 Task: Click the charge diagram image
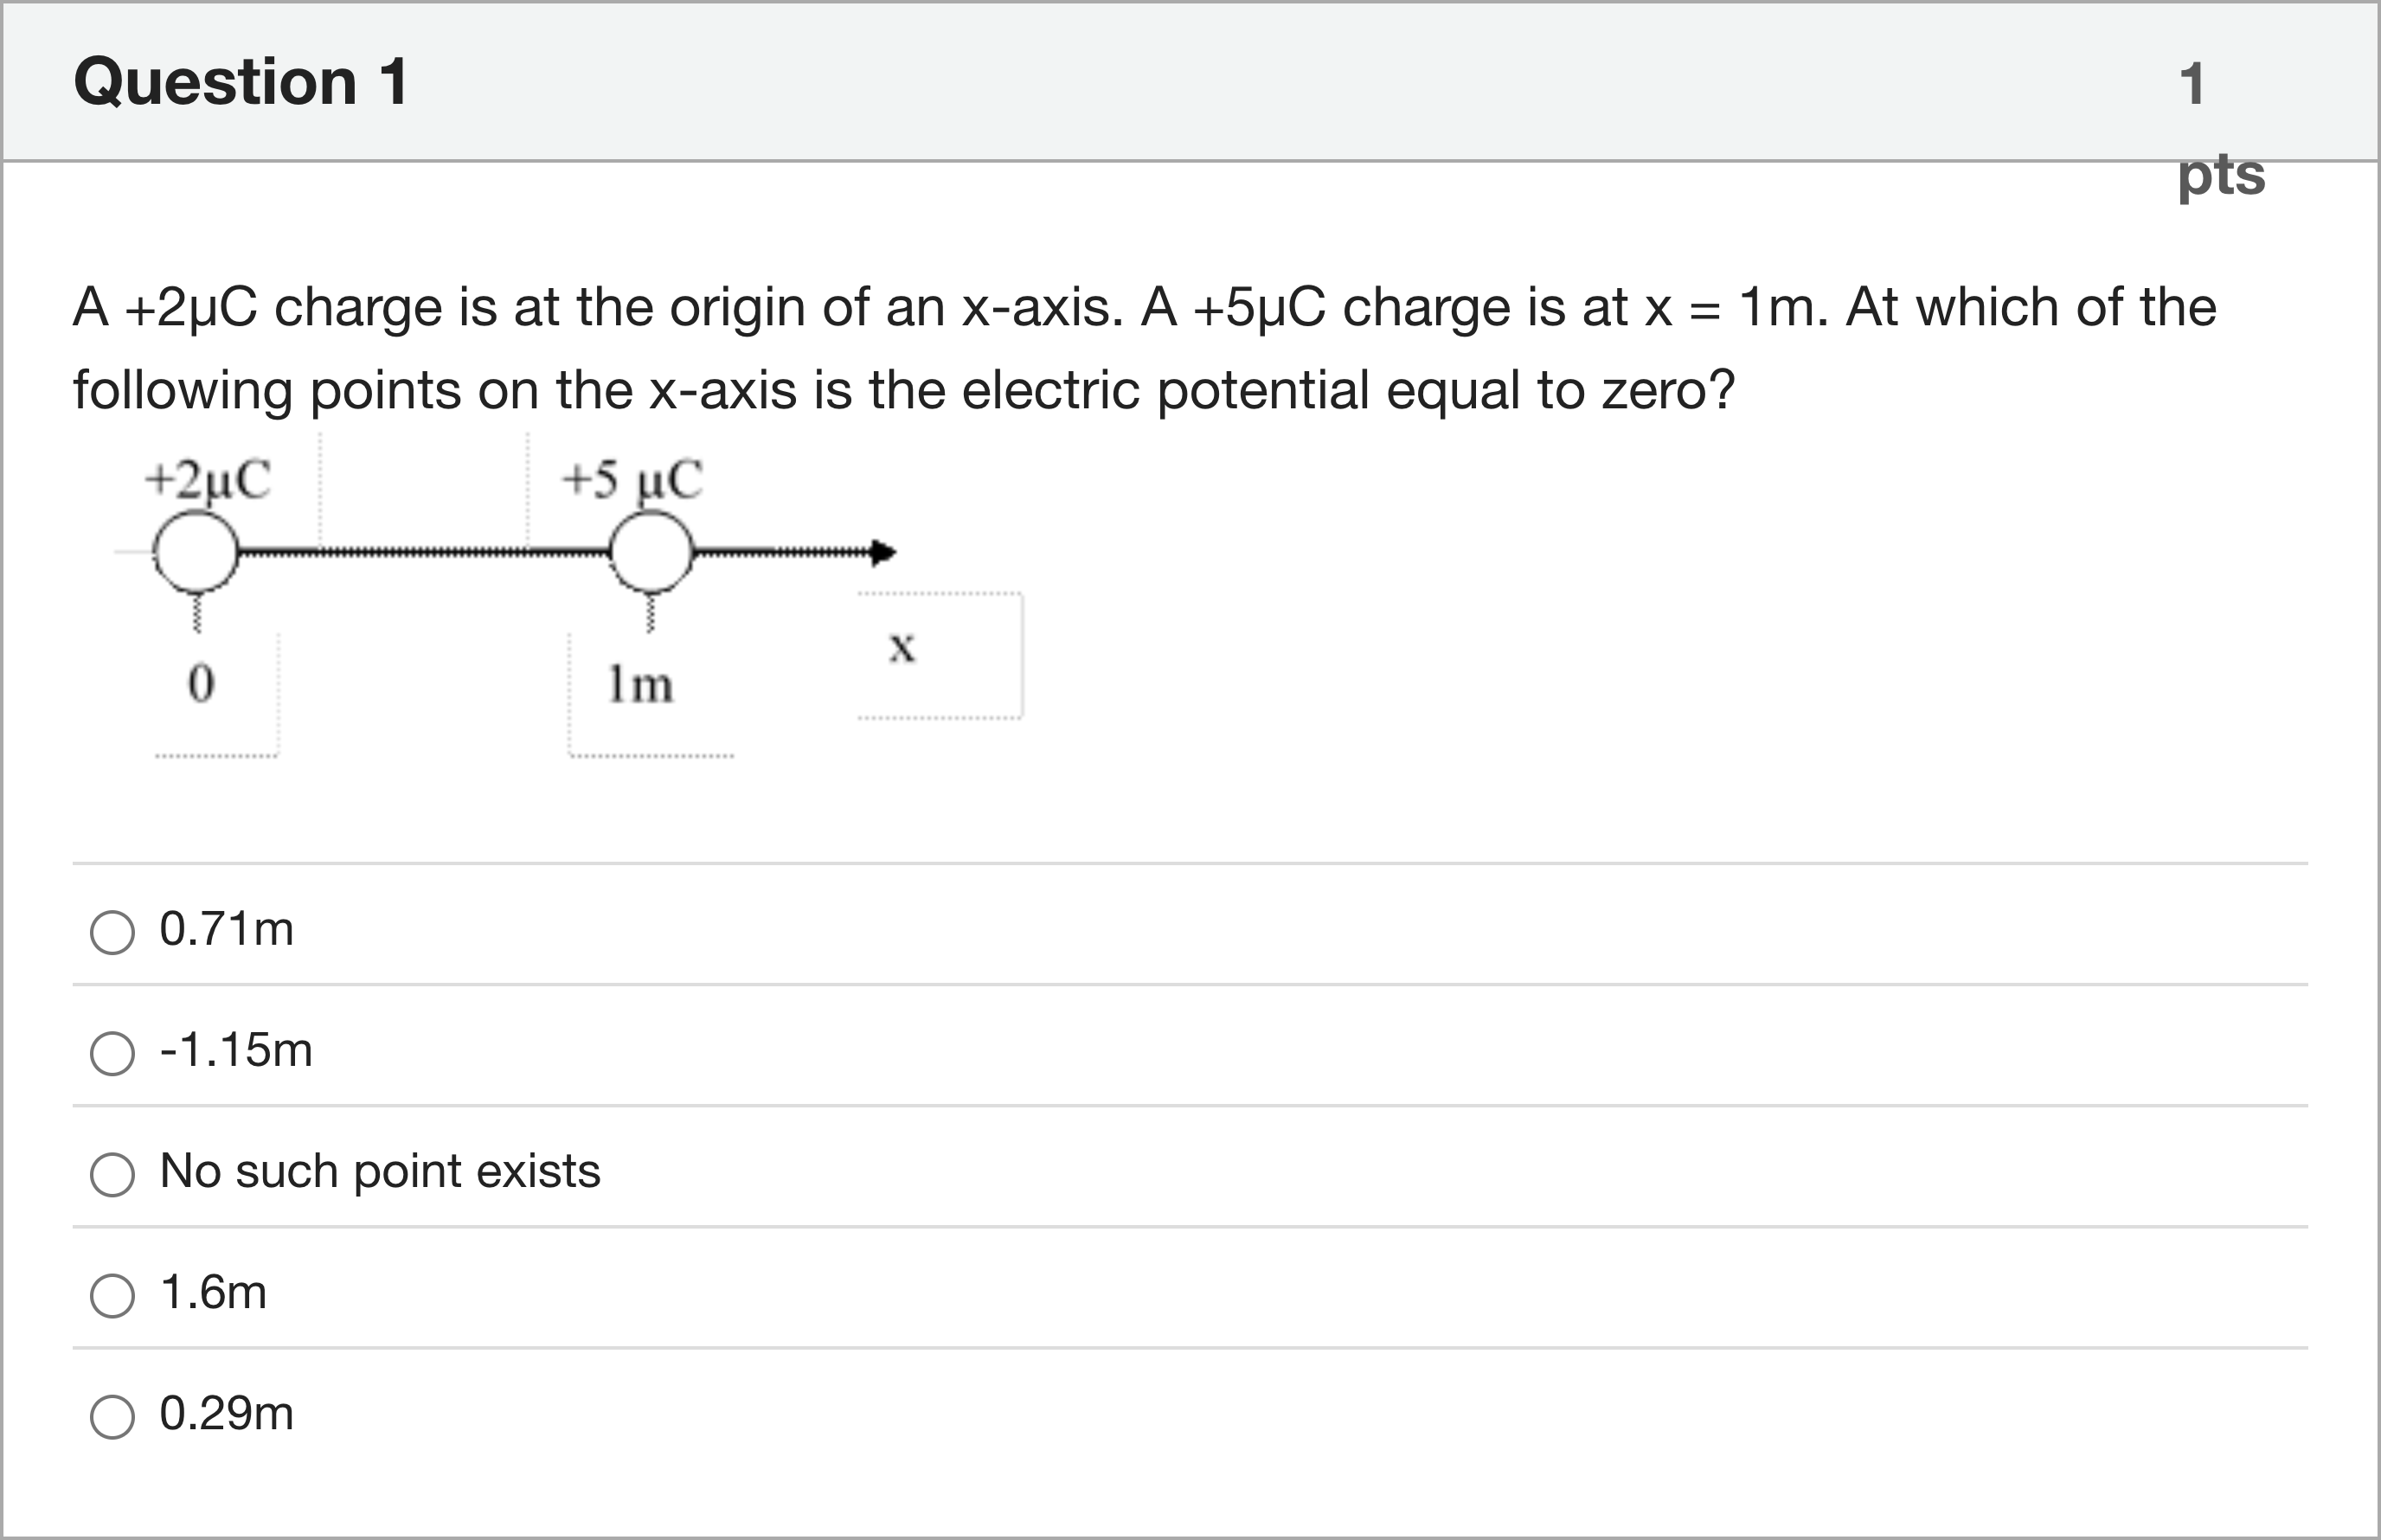[570, 596]
